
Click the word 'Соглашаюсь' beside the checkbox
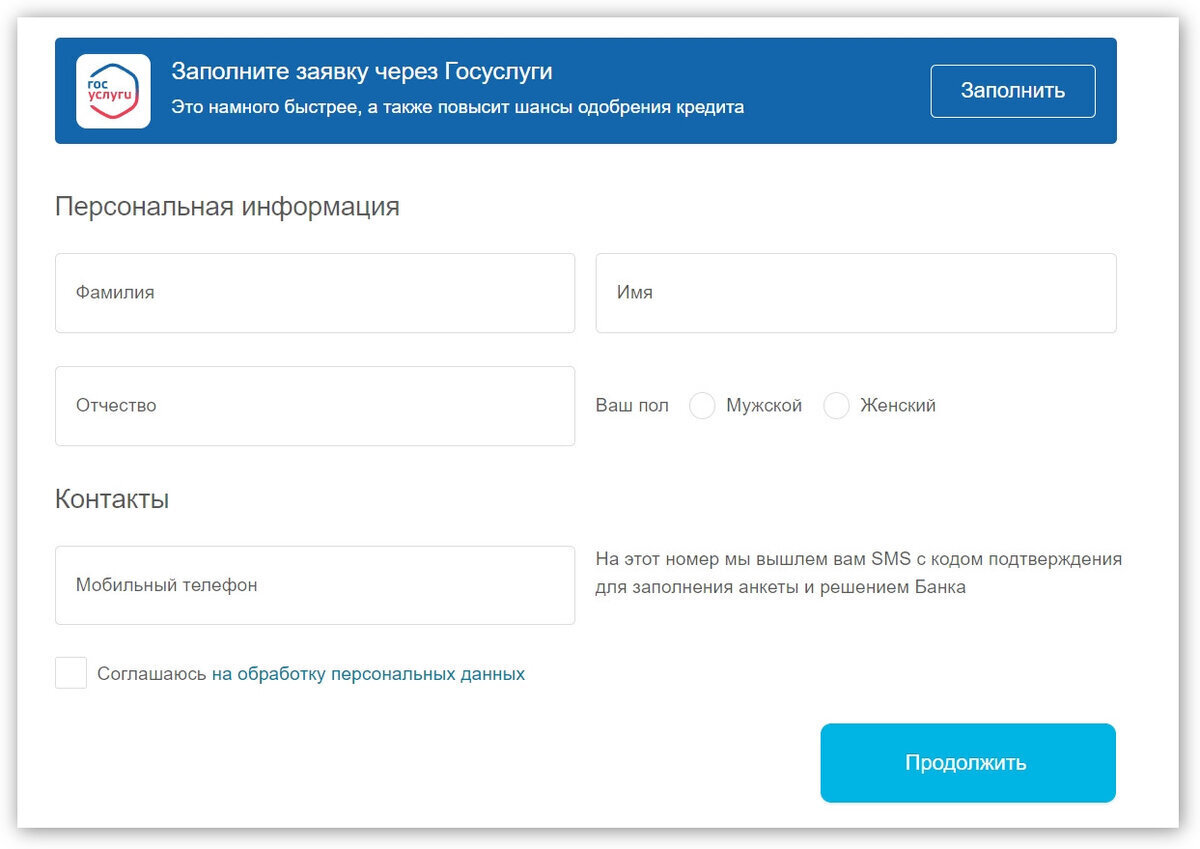(152, 674)
